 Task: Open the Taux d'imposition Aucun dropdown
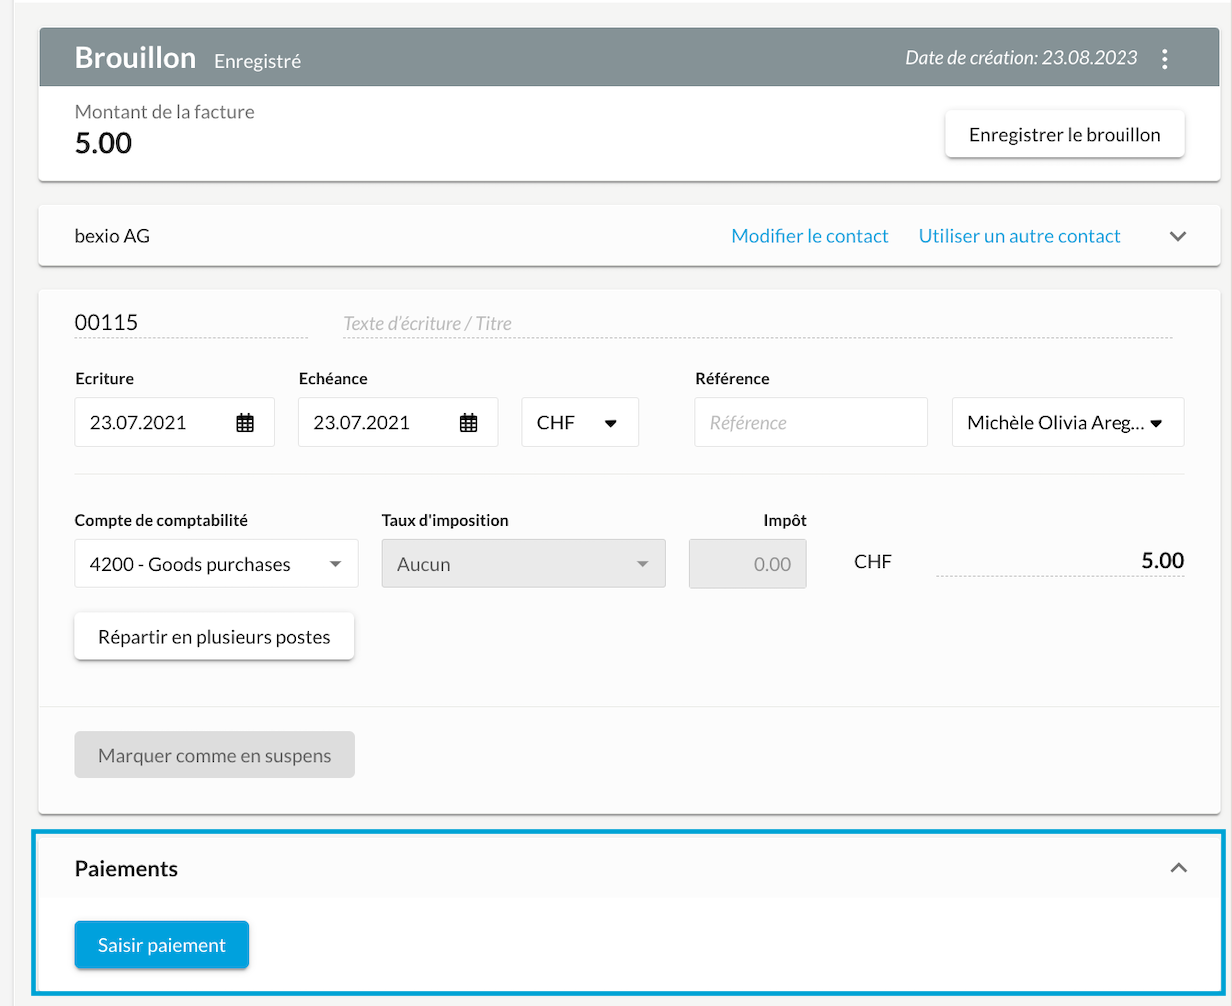[x=524, y=564]
